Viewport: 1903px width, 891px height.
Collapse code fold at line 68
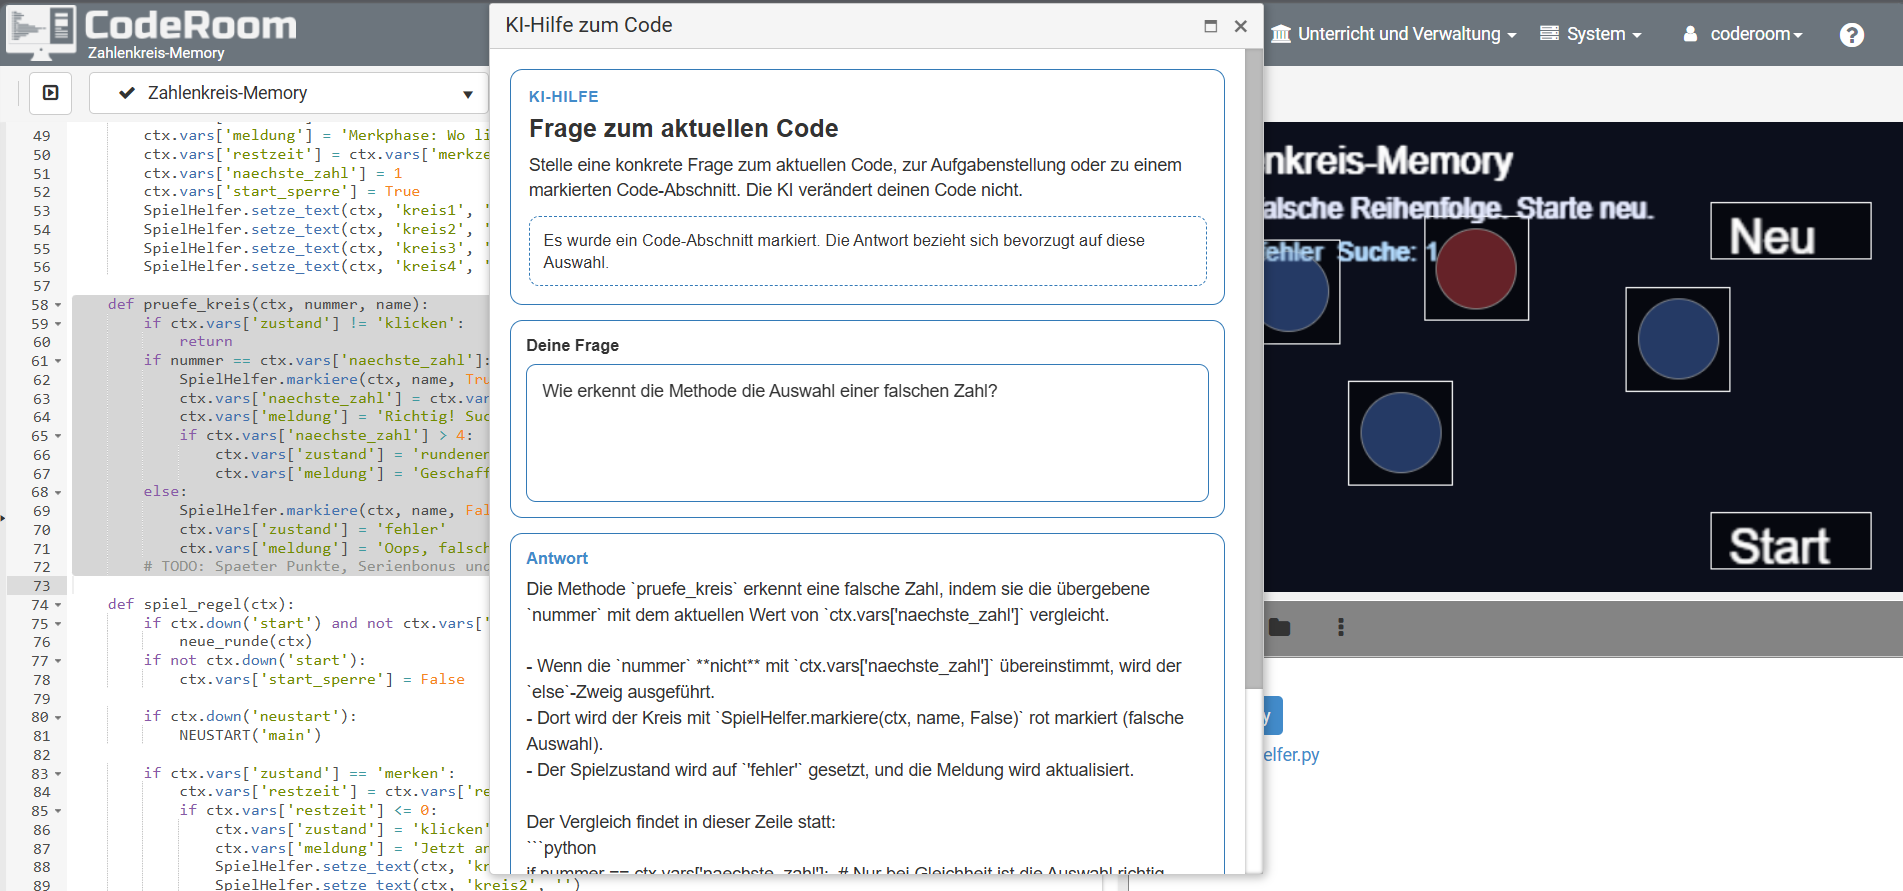pyautogui.click(x=58, y=493)
